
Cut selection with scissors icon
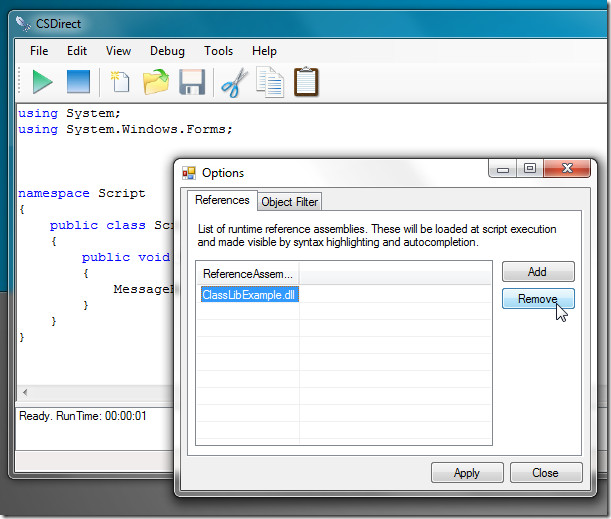(234, 82)
